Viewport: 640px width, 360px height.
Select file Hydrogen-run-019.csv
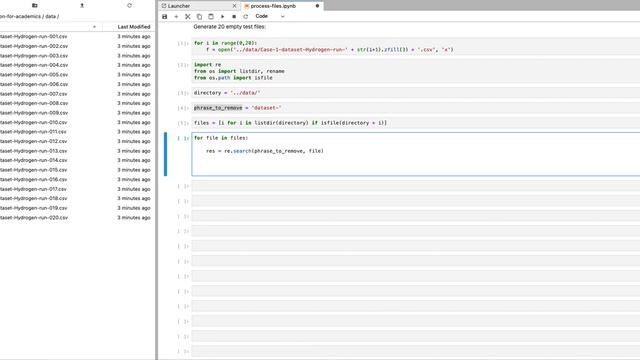pyautogui.click(x=33, y=208)
